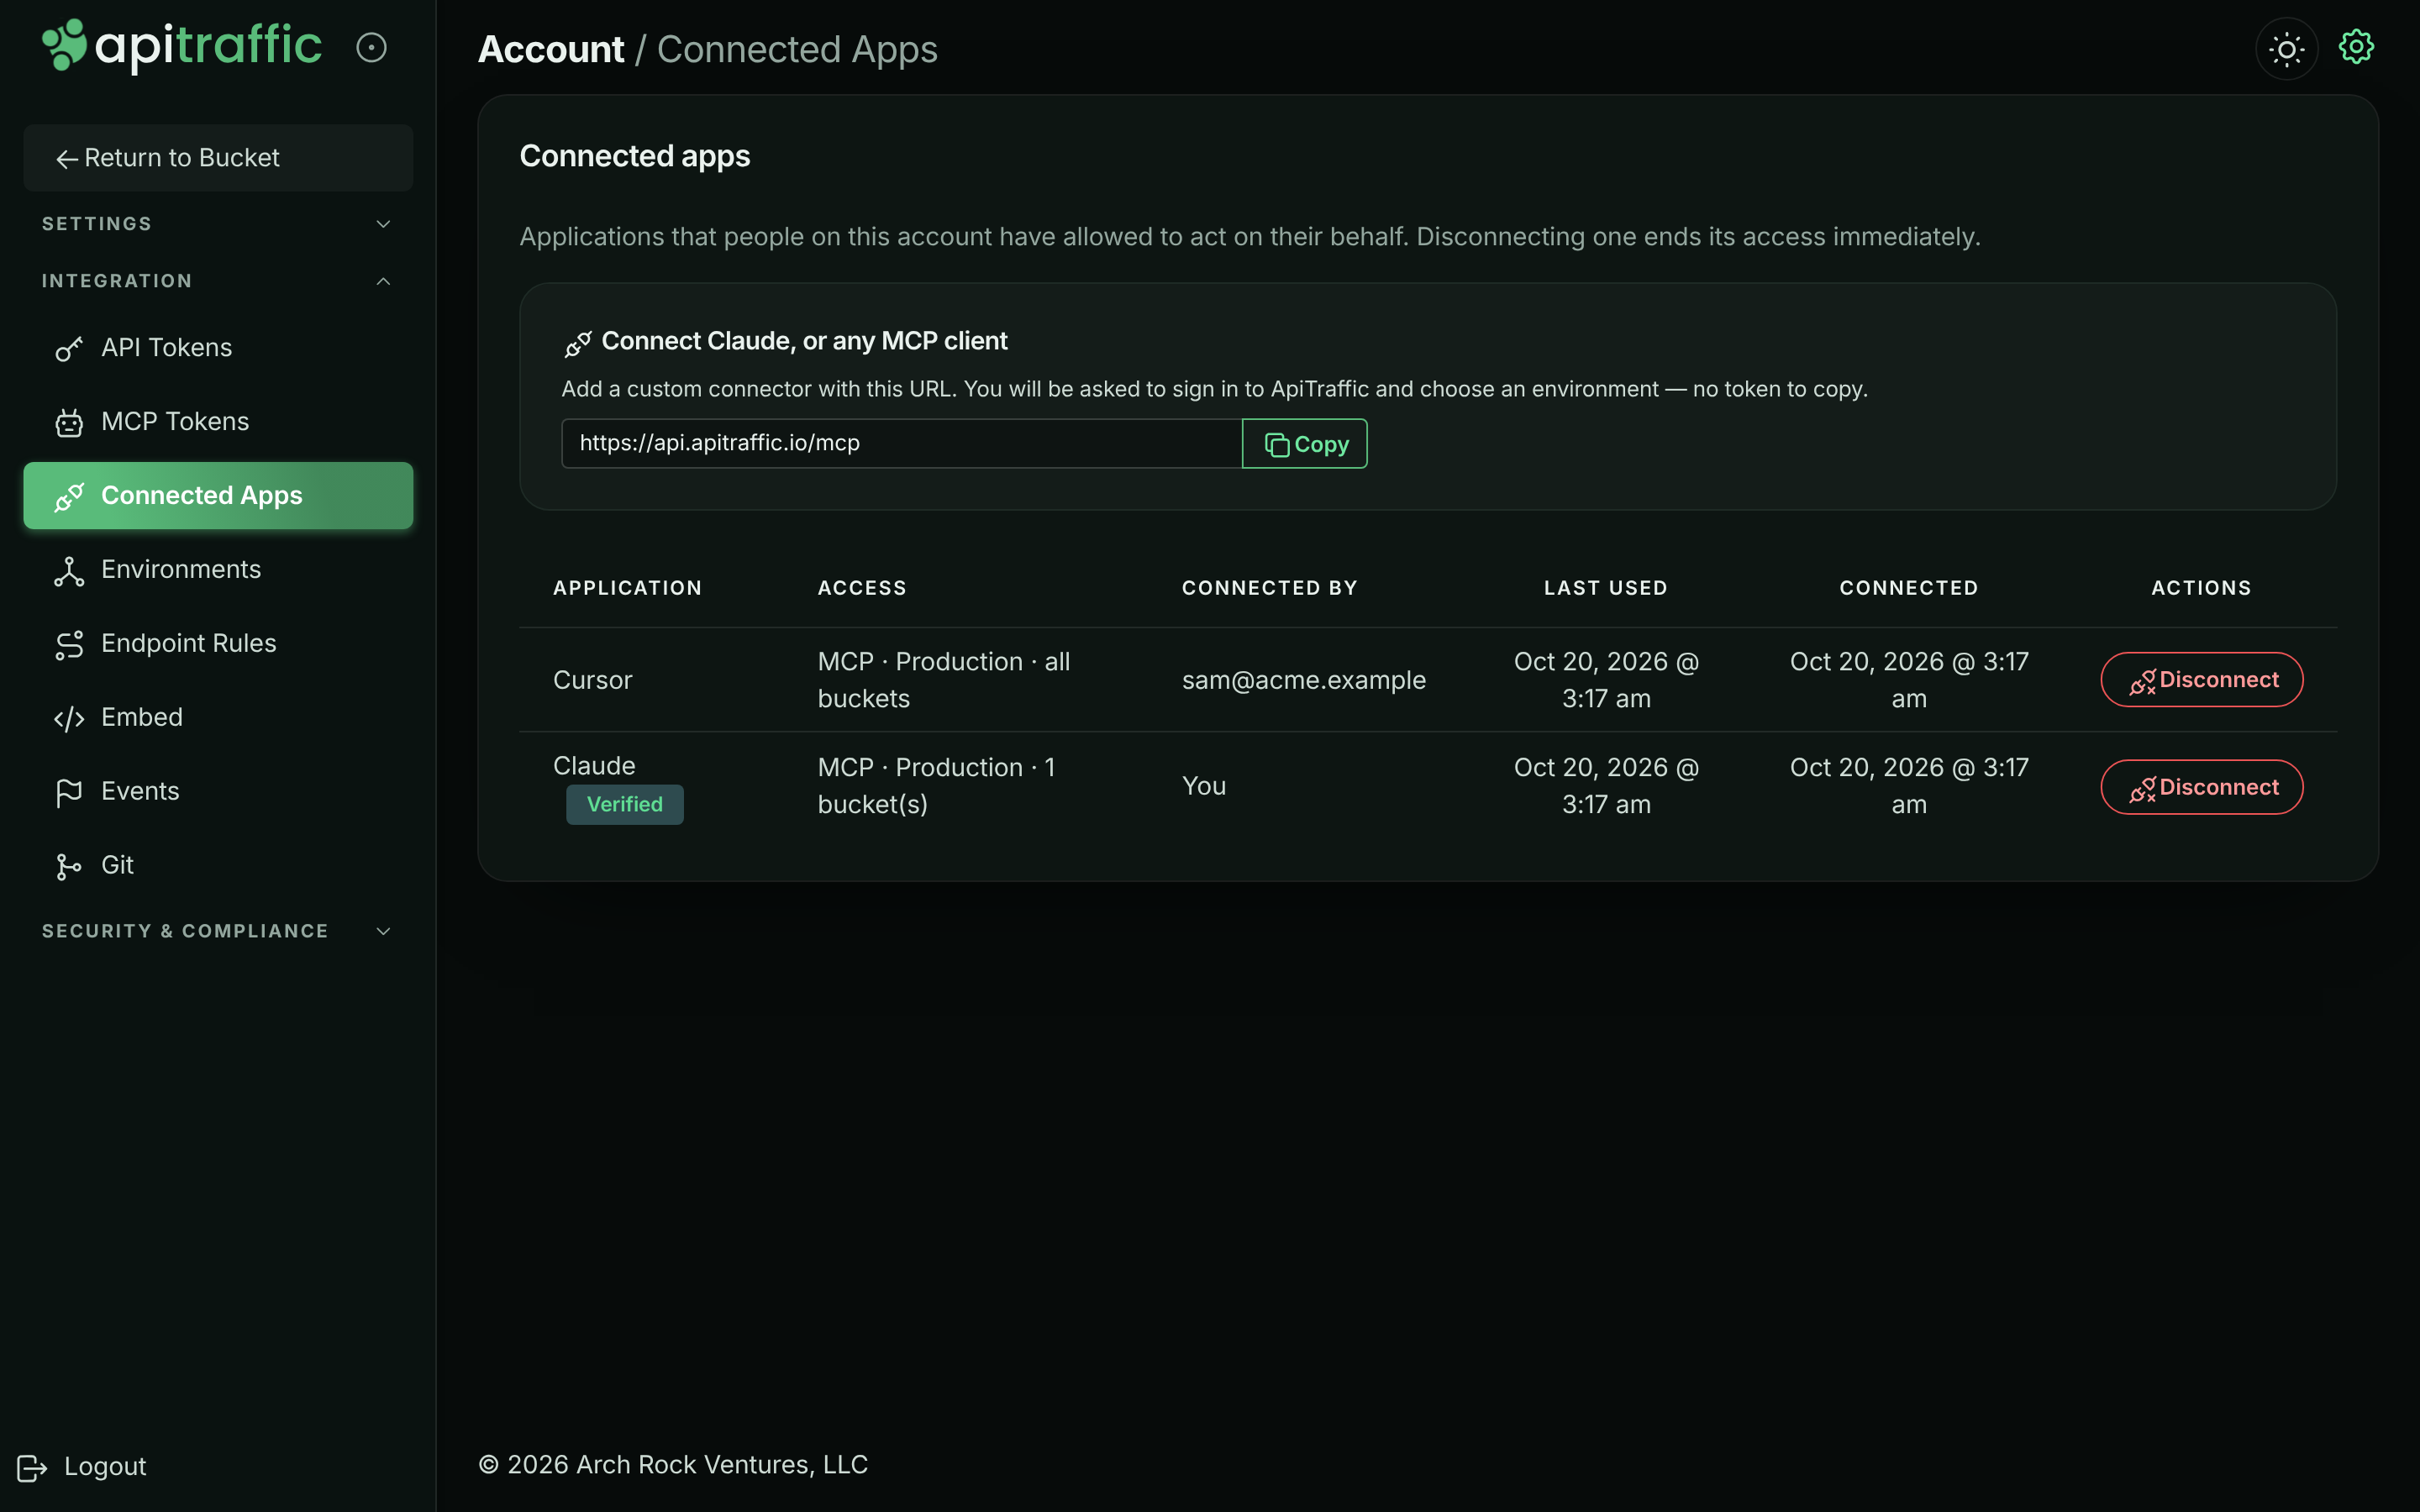2420x1512 pixels.
Task: Click the Environments node icon
Action: coord(69,570)
